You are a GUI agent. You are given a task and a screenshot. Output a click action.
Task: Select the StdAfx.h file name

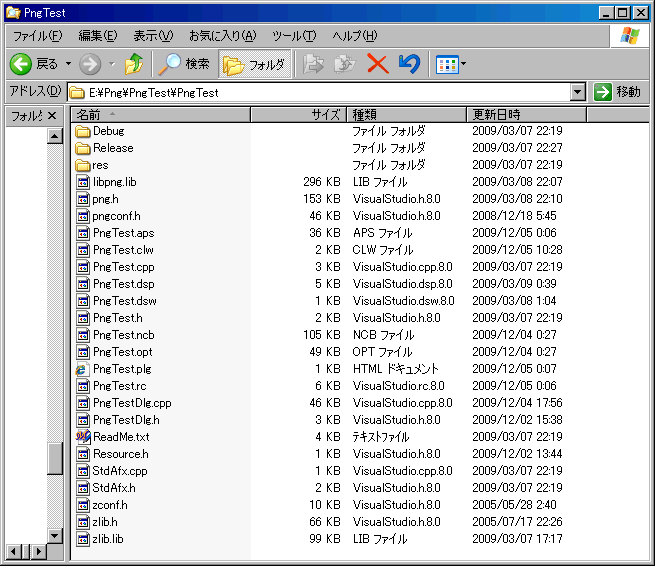coord(114,488)
